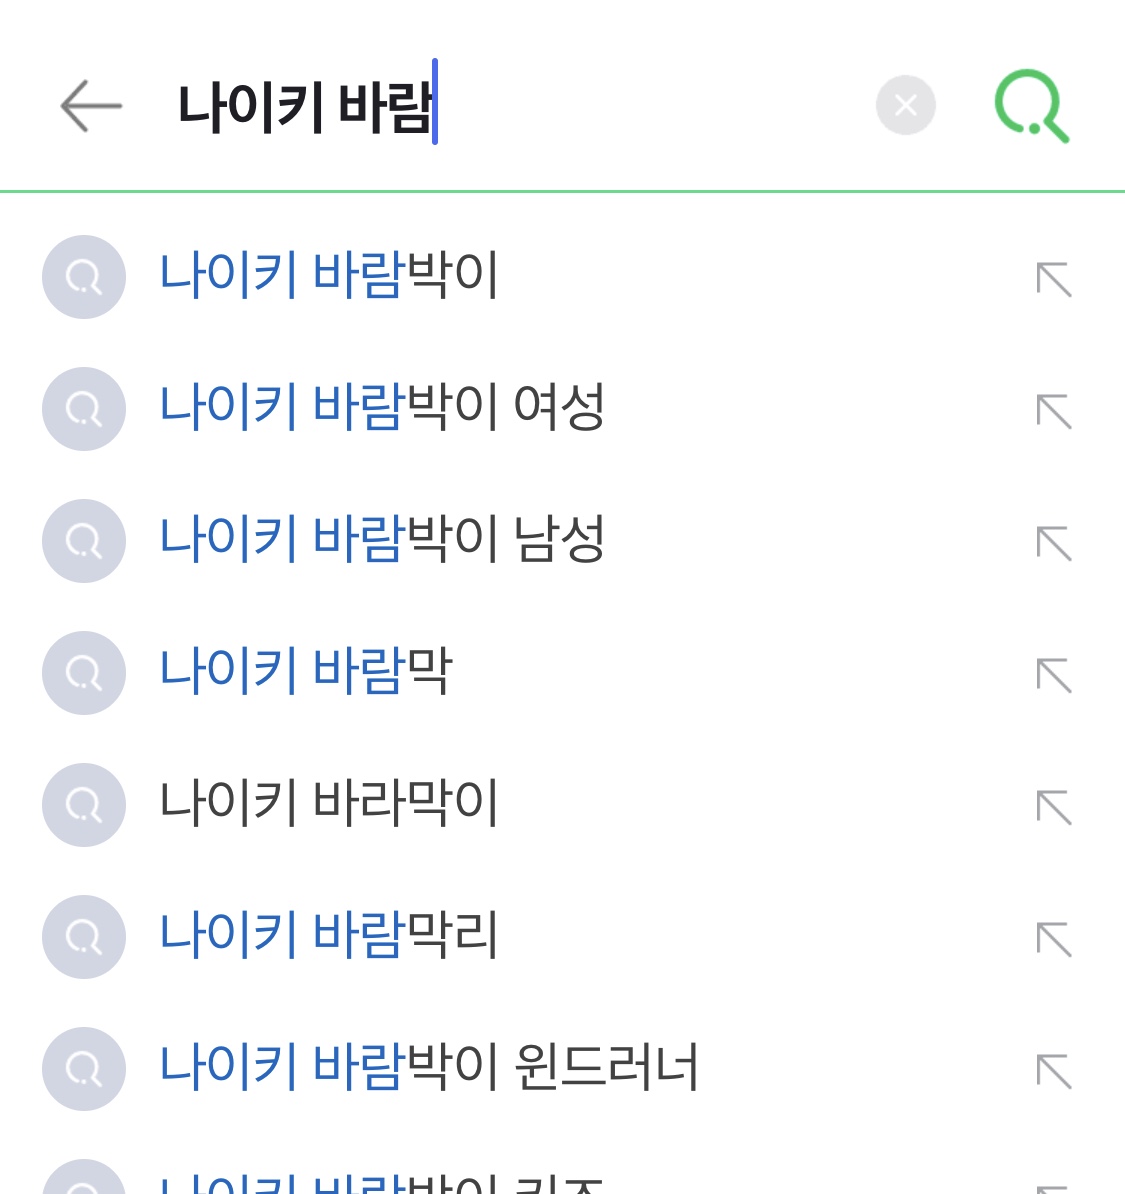The image size is (1125, 1194).
Task: Clear the search text with X button
Action: tap(905, 105)
